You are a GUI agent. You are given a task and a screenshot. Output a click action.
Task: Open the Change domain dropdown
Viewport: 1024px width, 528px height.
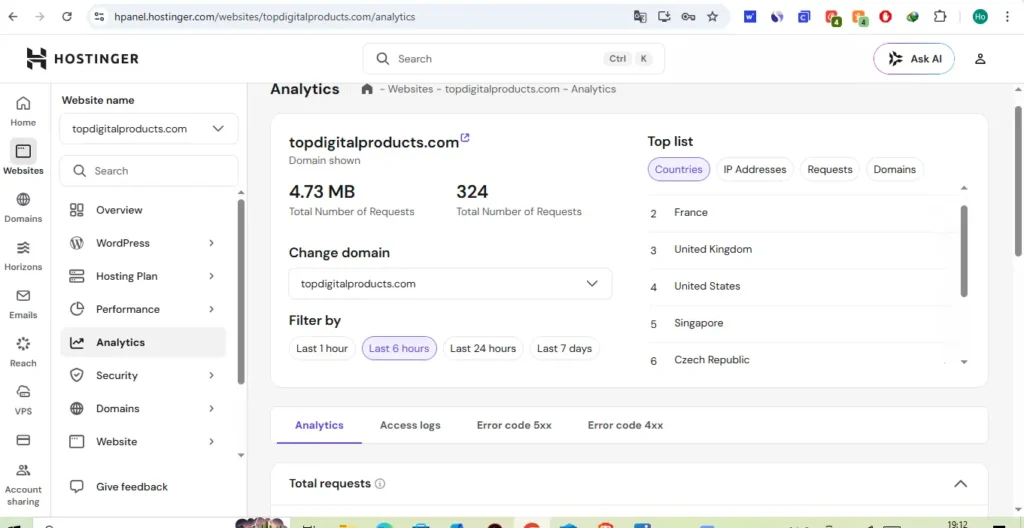point(450,284)
